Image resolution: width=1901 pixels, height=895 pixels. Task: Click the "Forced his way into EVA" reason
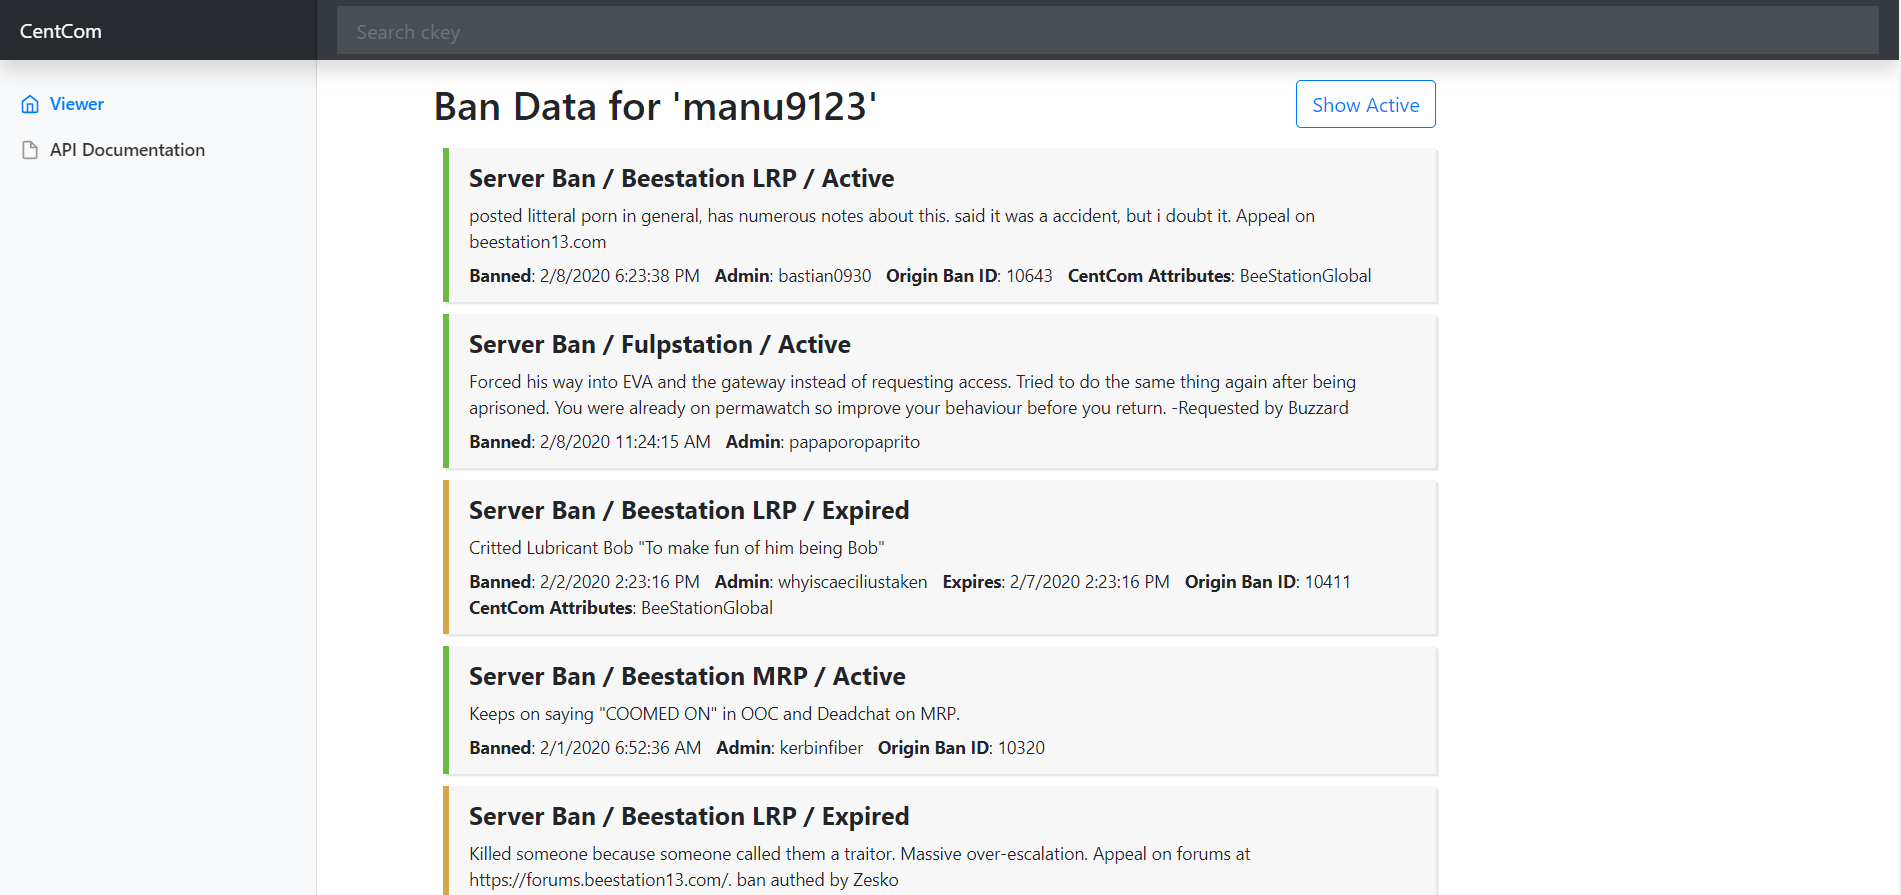click(x=912, y=395)
